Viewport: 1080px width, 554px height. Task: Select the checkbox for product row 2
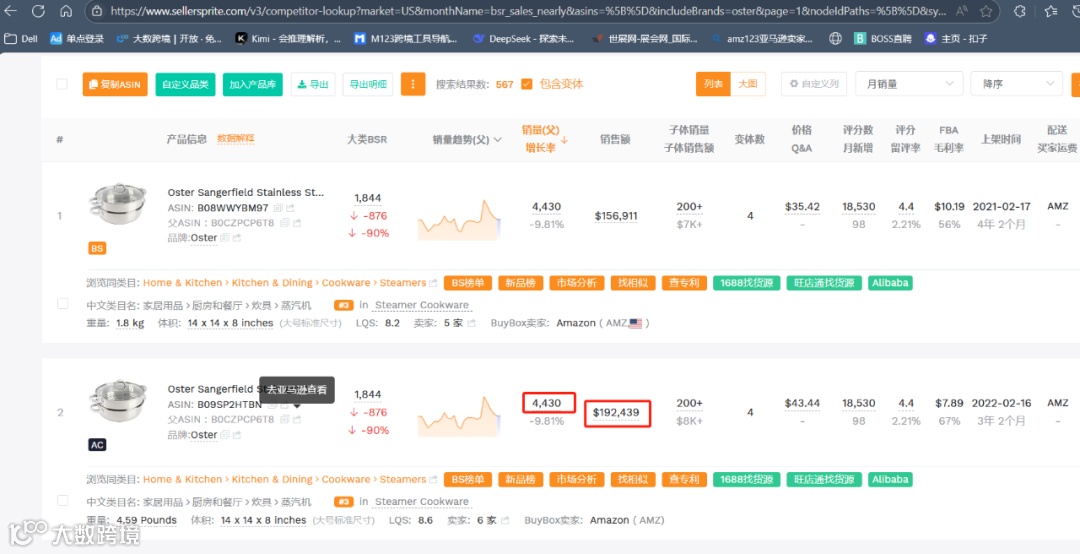[62, 500]
